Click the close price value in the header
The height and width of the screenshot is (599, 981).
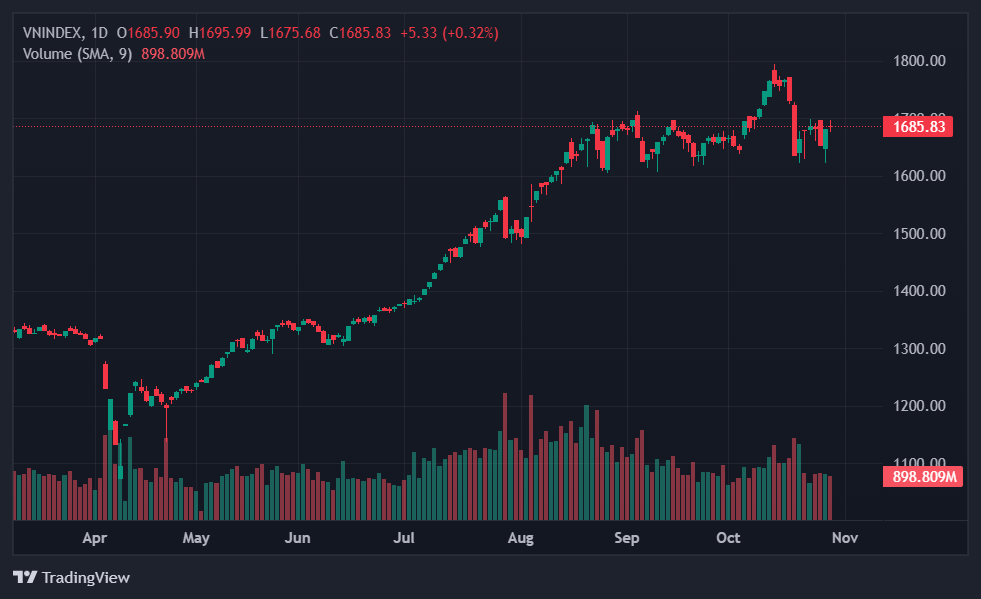tap(365, 33)
